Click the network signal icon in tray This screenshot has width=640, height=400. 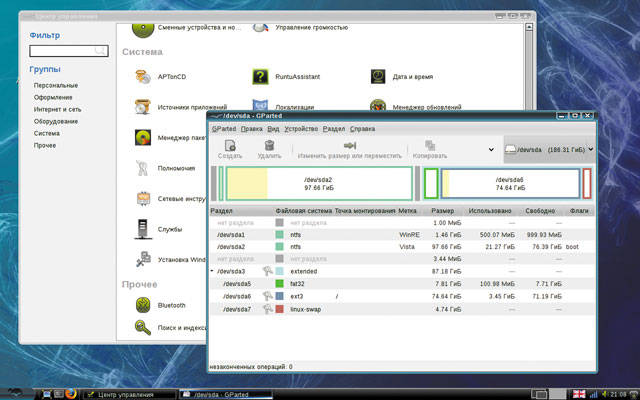tap(593, 394)
